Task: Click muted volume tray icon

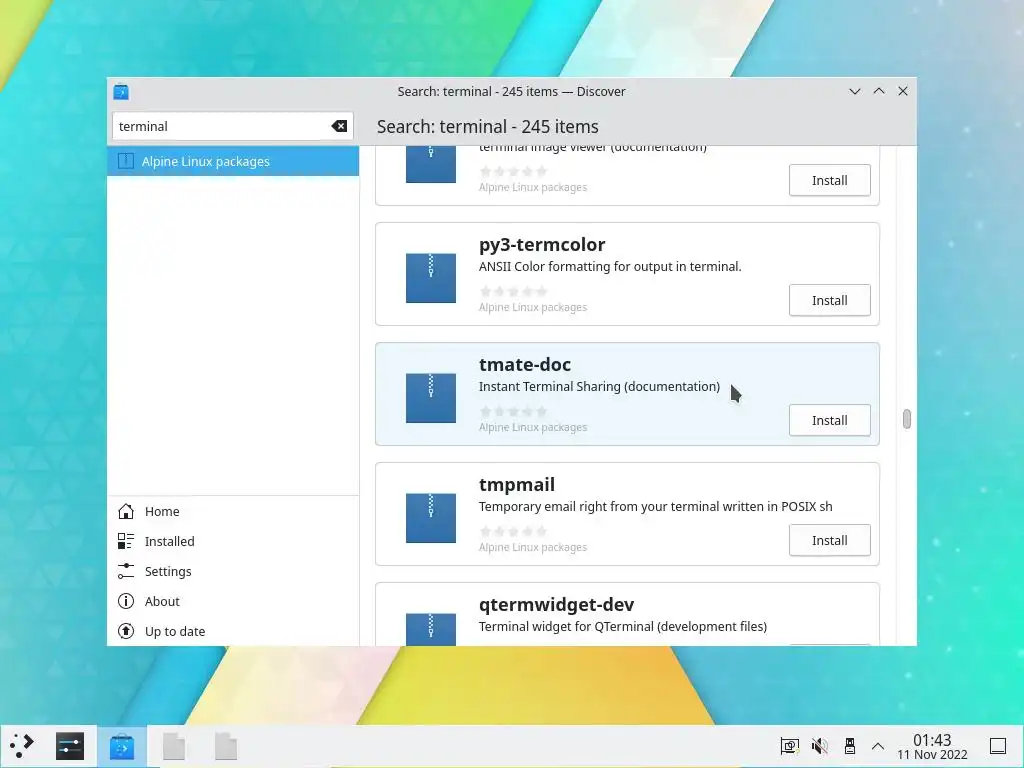Action: (820, 746)
